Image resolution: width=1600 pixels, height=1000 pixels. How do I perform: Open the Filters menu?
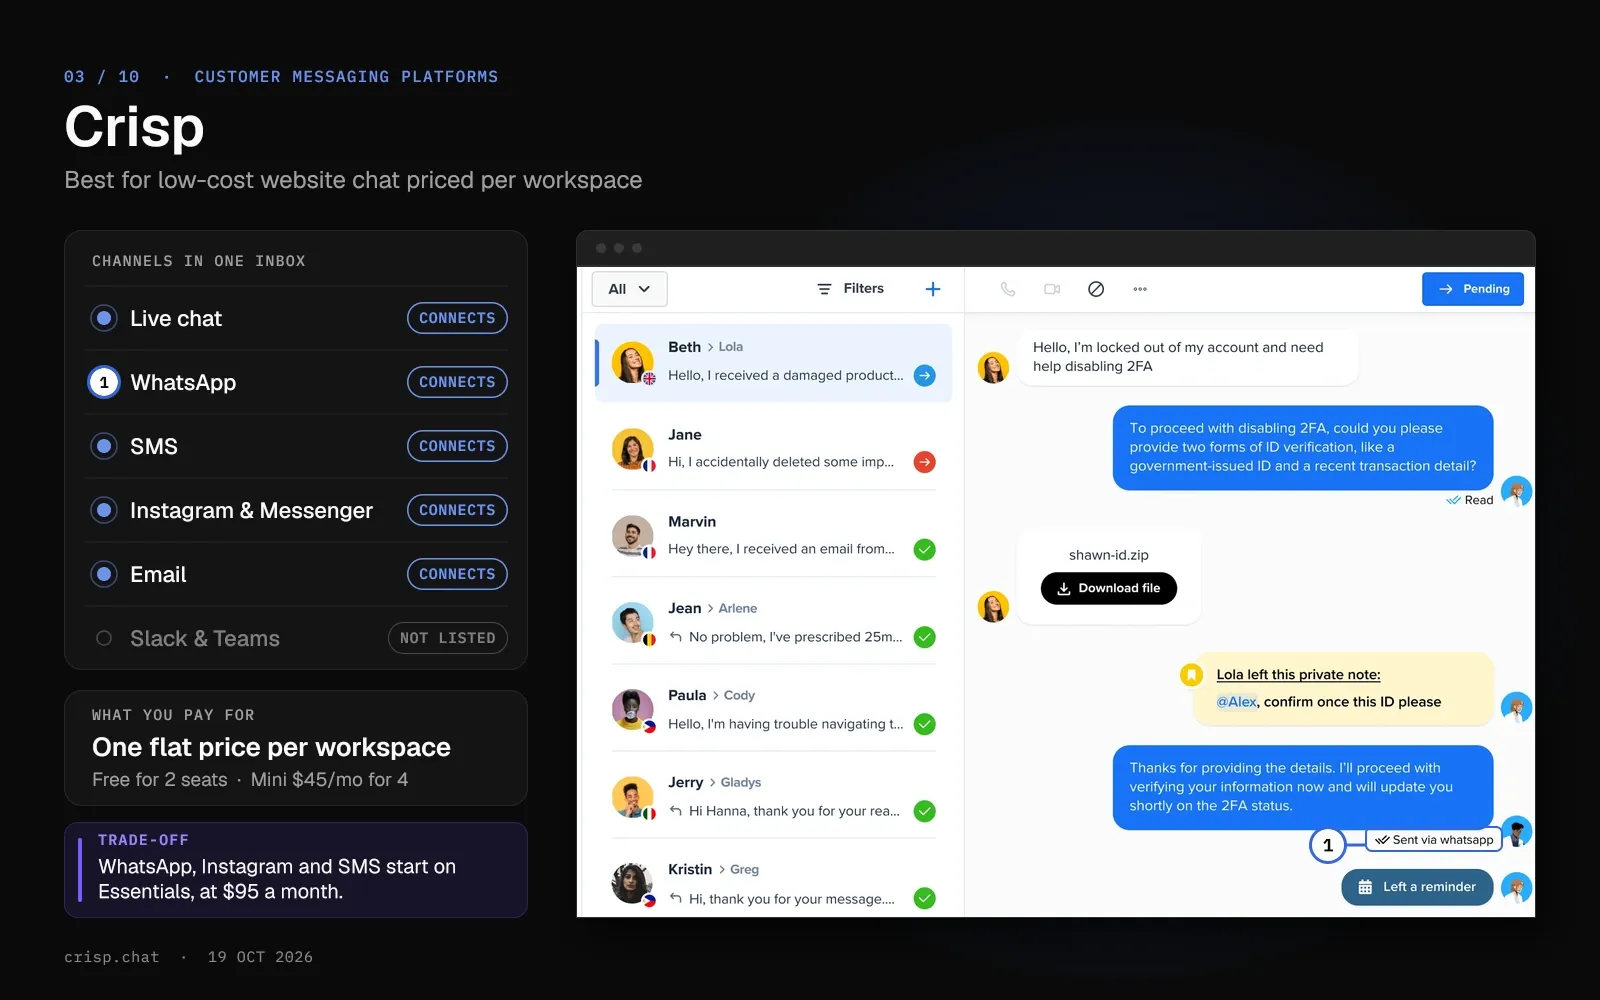point(850,289)
